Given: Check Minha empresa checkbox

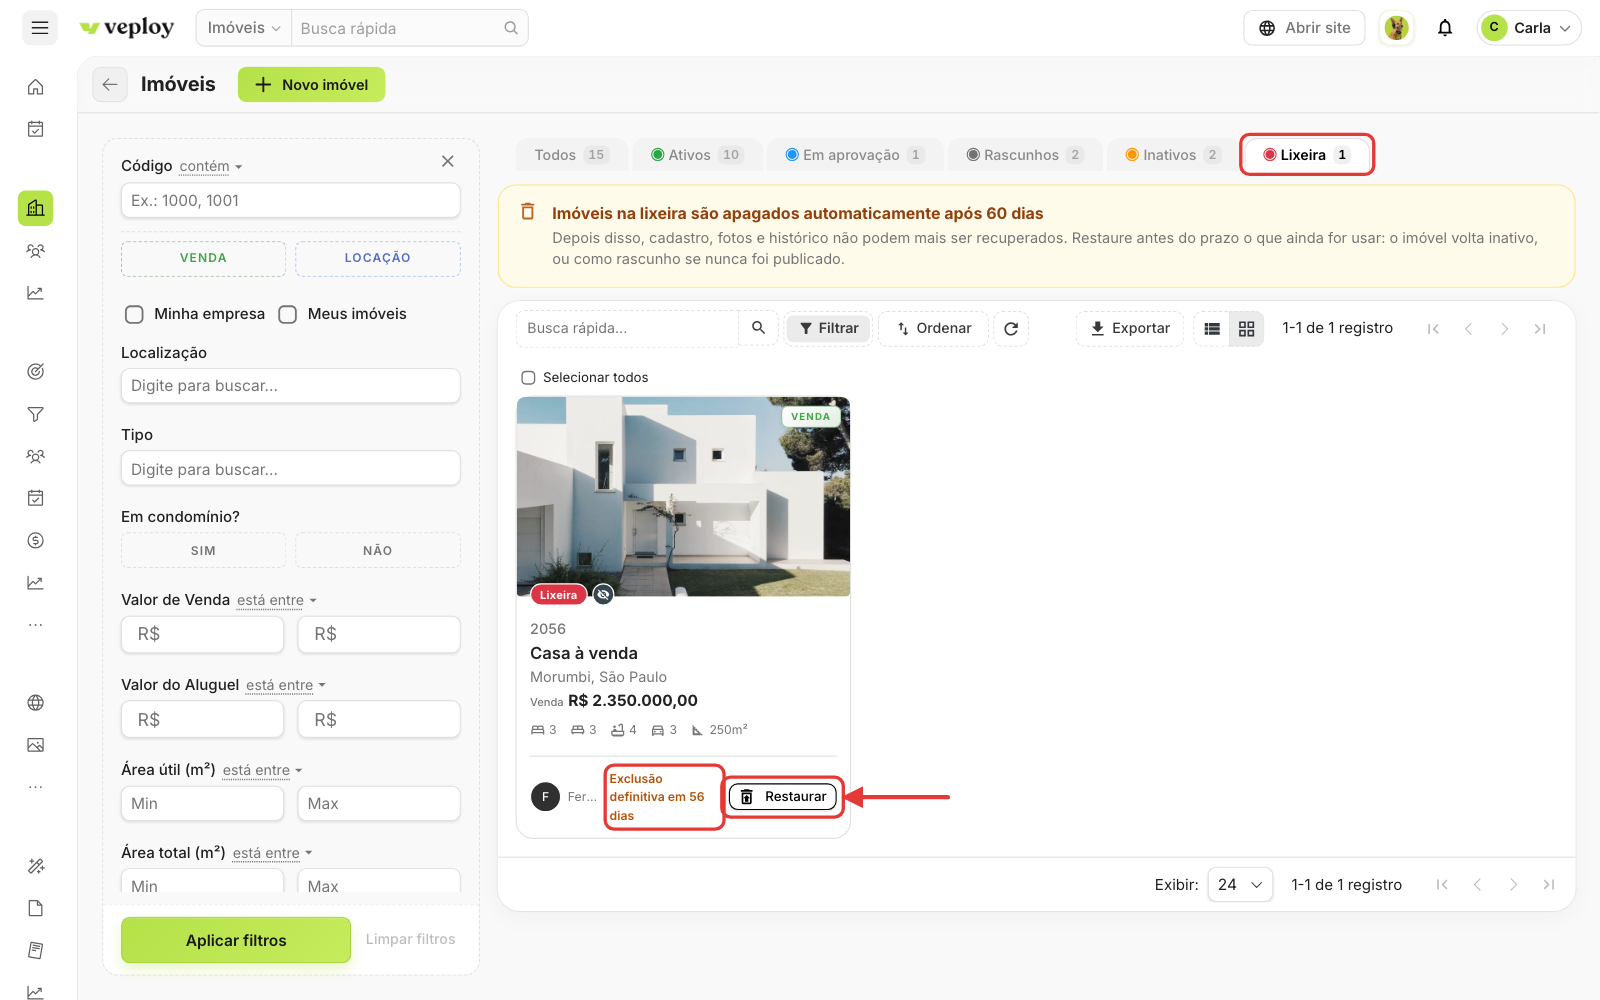Looking at the screenshot, I should click(x=134, y=314).
